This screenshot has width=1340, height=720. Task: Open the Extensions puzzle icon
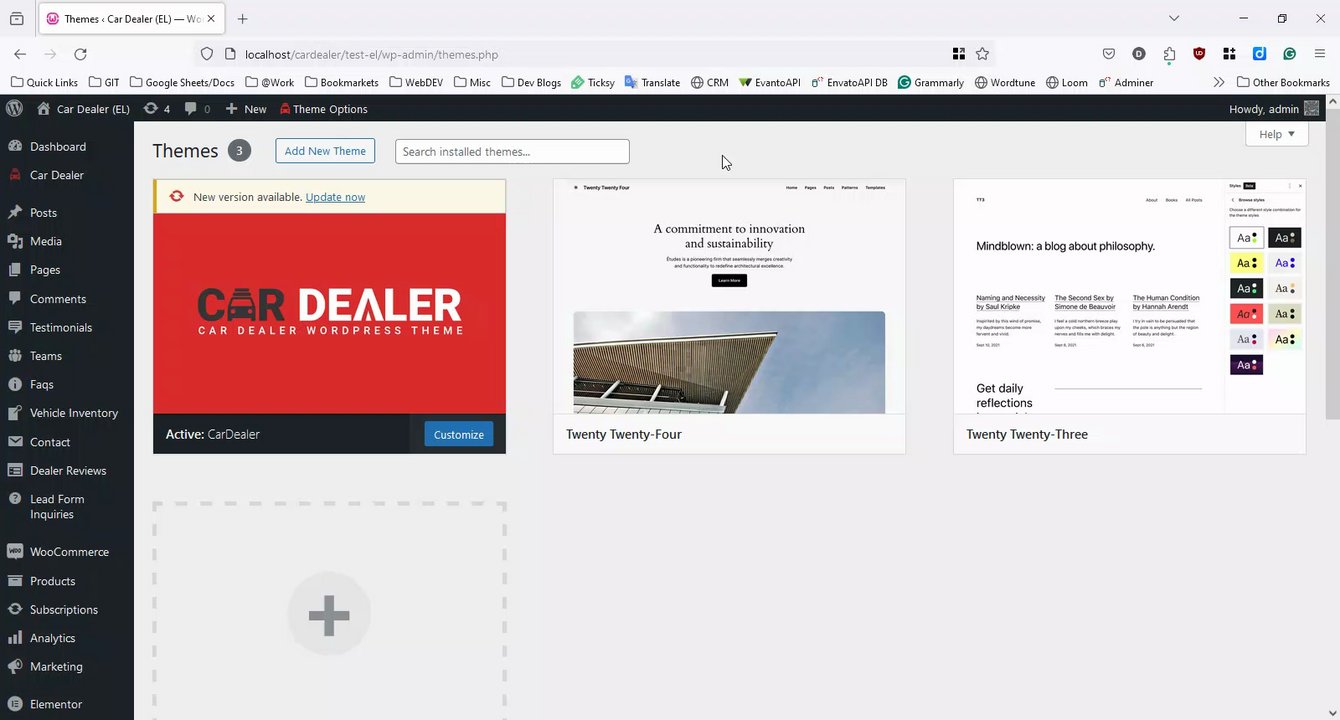pyautogui.click(x=1169, y=54)
